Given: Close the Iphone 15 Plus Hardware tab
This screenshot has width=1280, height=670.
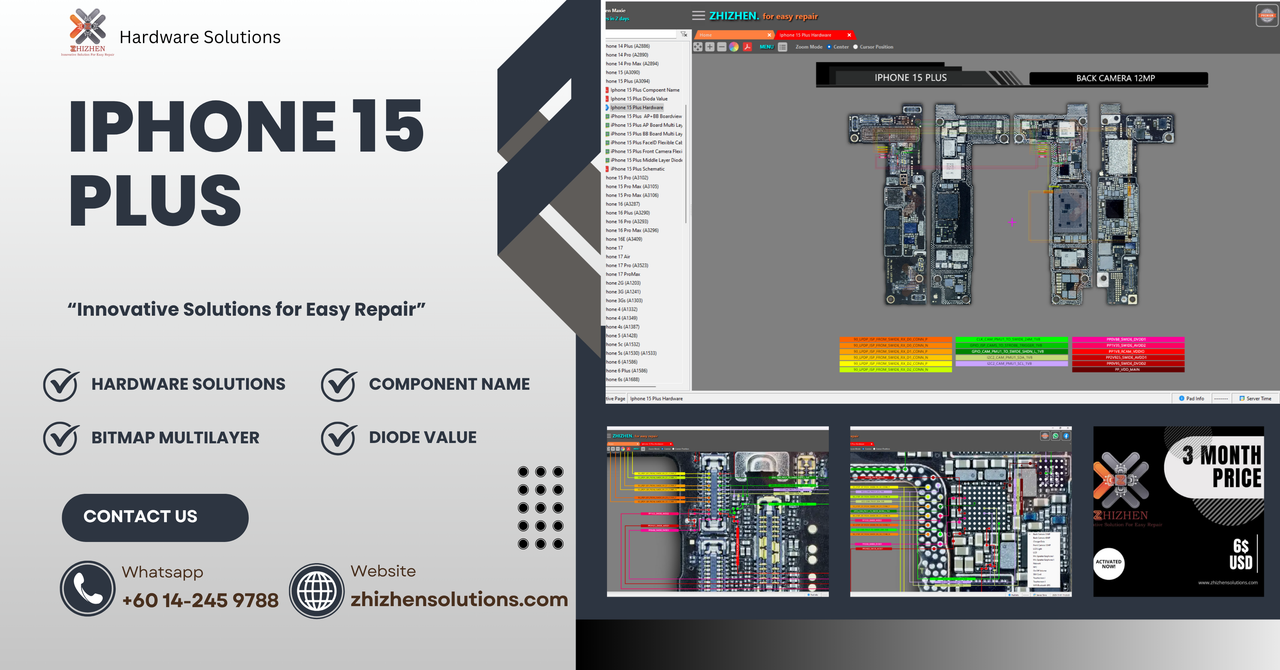Looking at the screenshot, I should 849,35.
